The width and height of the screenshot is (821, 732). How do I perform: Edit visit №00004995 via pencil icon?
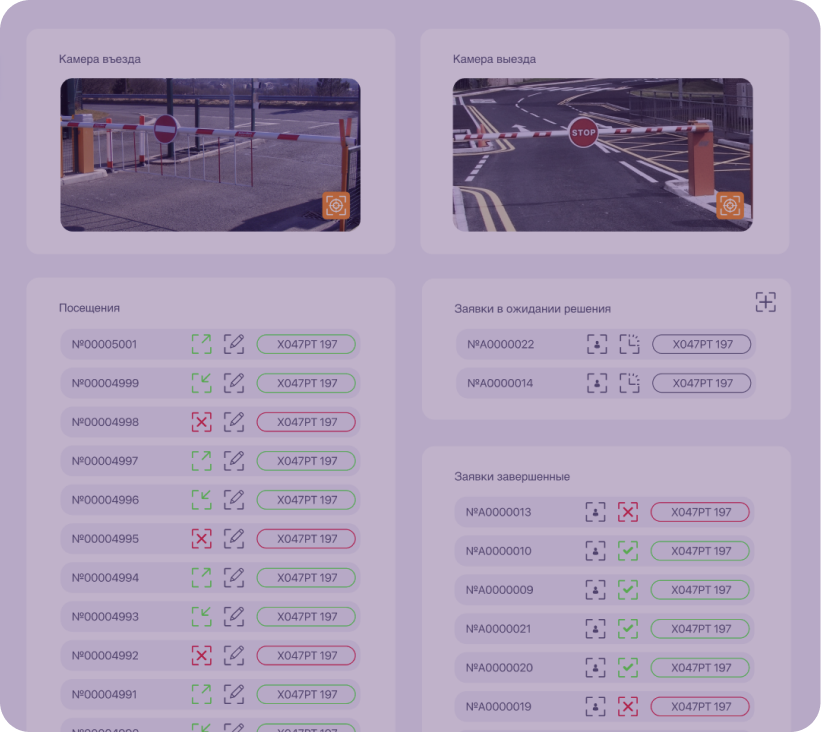[x=234, y=539]
